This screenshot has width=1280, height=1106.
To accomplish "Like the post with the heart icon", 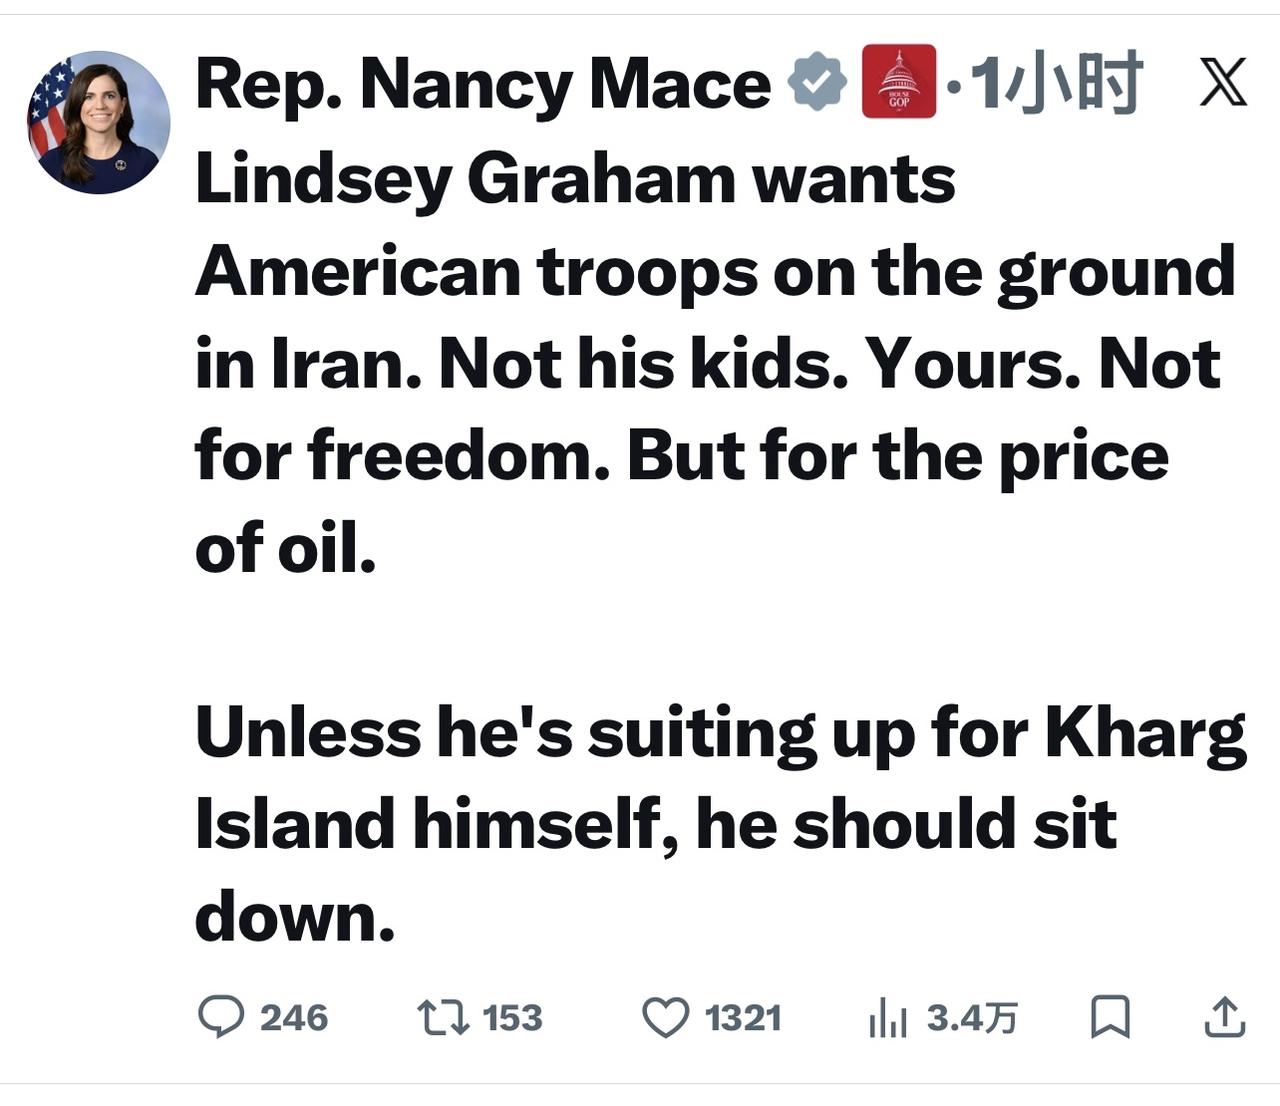I will click(665, 1018).
